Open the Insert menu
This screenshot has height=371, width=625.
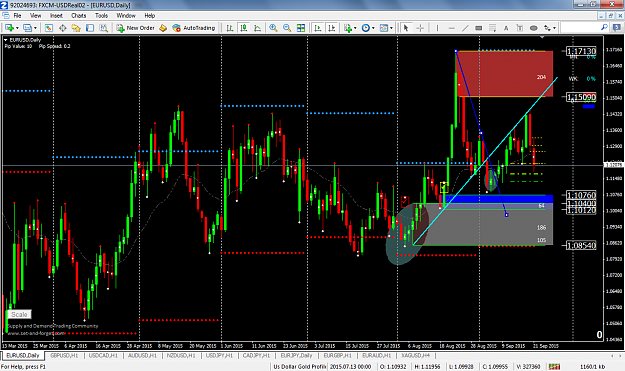click(56, 16)
